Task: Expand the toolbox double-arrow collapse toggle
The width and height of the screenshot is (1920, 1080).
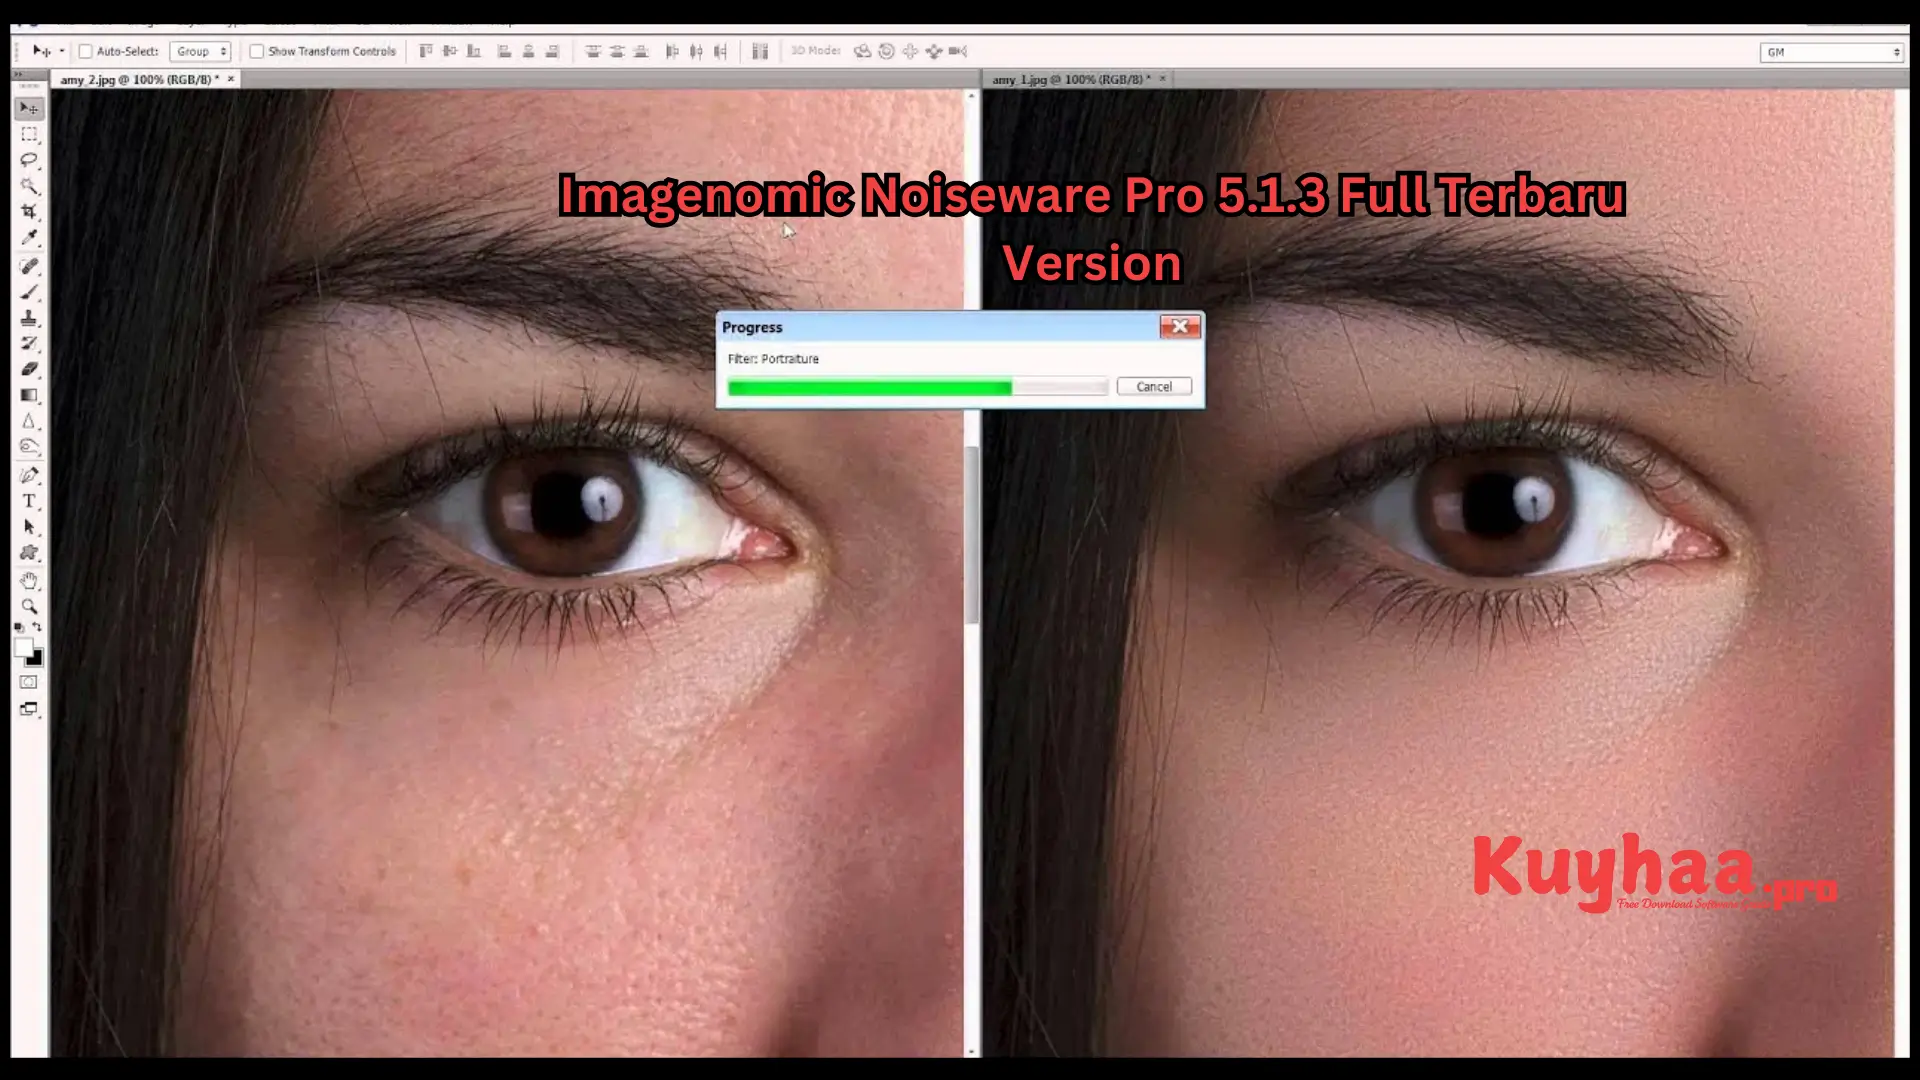Action: 17,73
